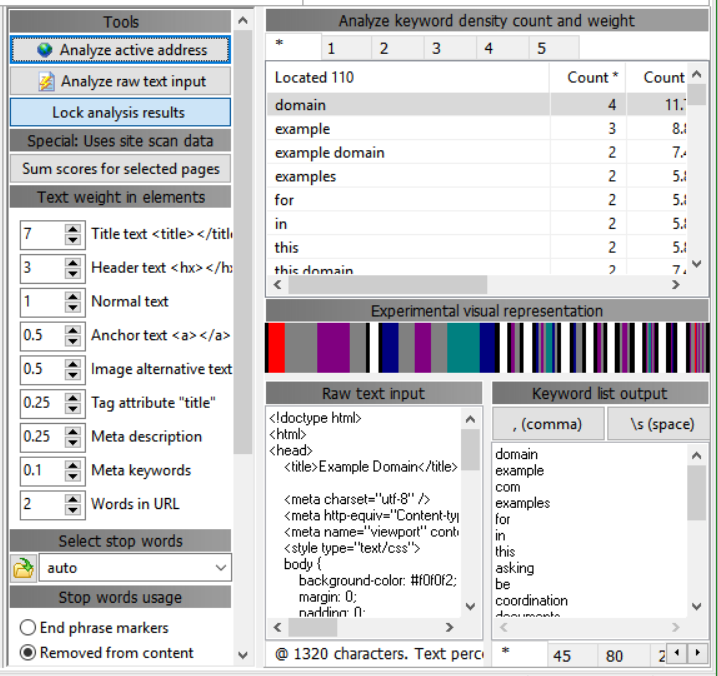Click the red bar in visual representation
This screenshot has height=676, width=718.
point(276,348)
